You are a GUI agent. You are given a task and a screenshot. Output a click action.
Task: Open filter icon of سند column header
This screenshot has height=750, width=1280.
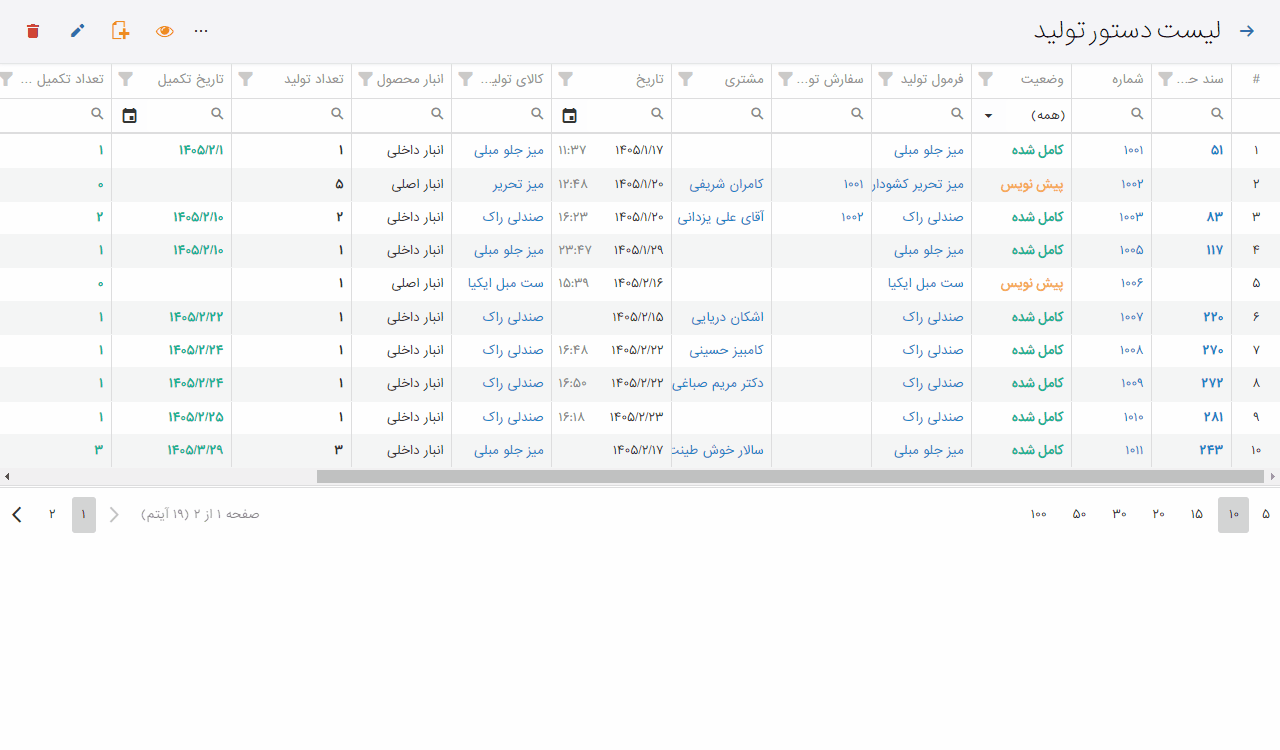[1165, 79]
